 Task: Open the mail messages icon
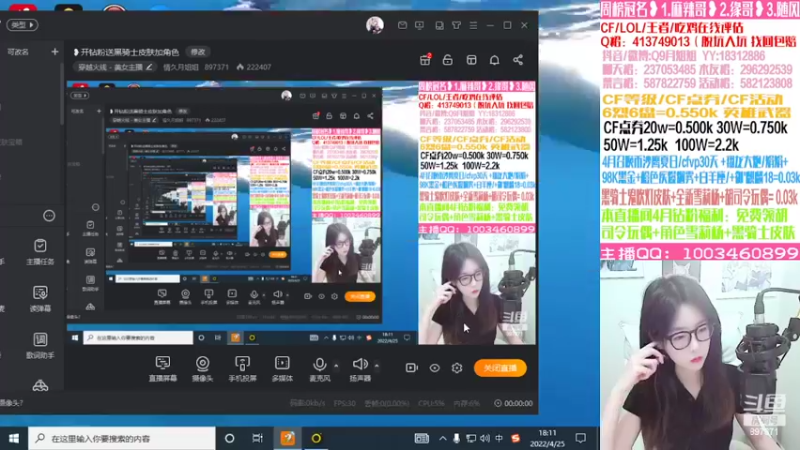tap(403, 25)
